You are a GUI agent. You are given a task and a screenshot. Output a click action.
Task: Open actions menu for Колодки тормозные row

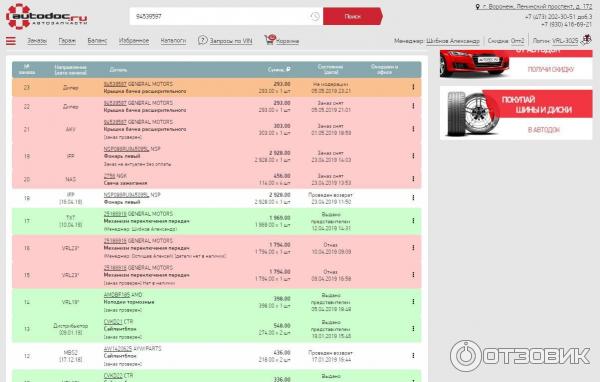pyautogui.click(x=413, y=302)
